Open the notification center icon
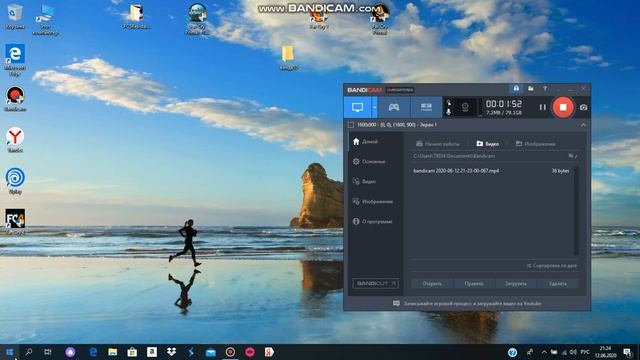This screenshot has width=640, height=360. pos(628,352)
